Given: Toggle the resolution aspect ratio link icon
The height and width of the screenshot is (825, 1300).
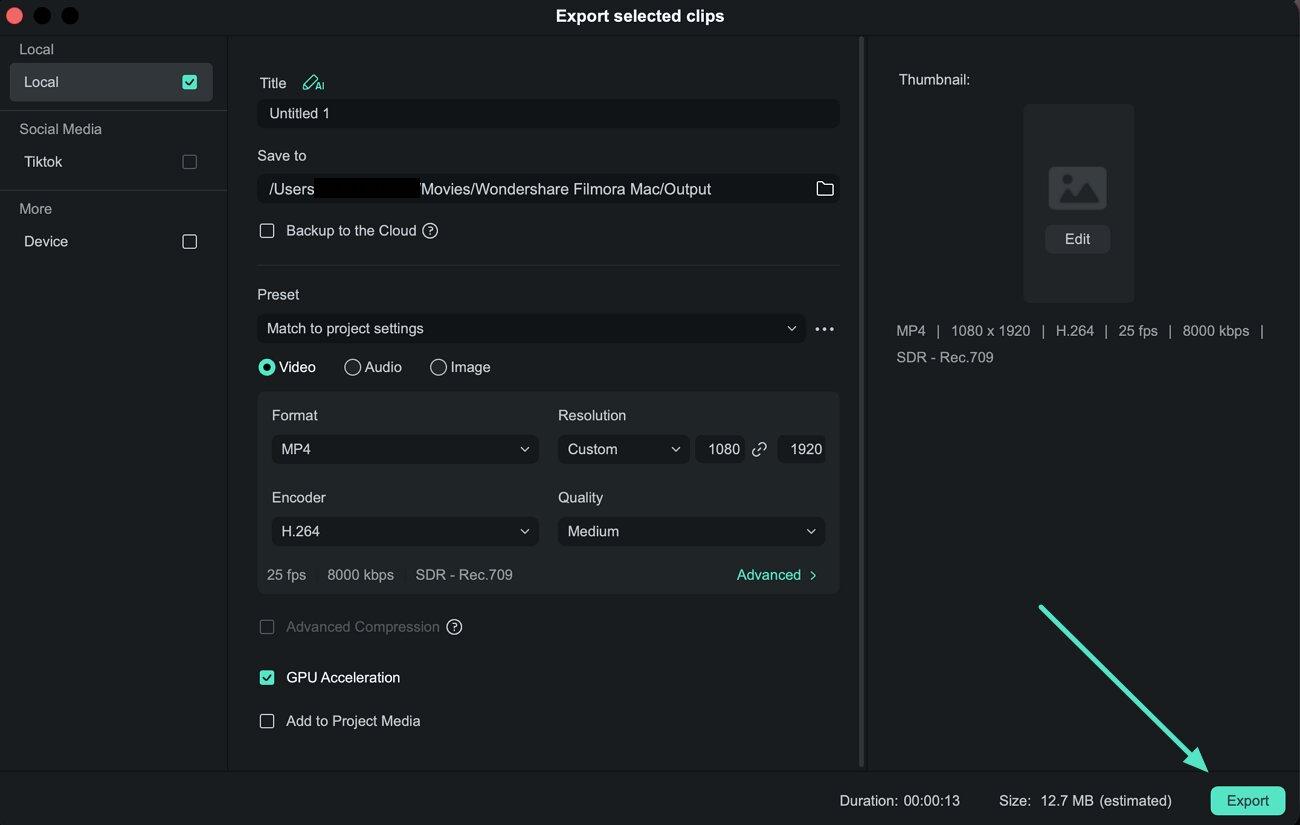Looking at the screenshot, I should [759, 450].
